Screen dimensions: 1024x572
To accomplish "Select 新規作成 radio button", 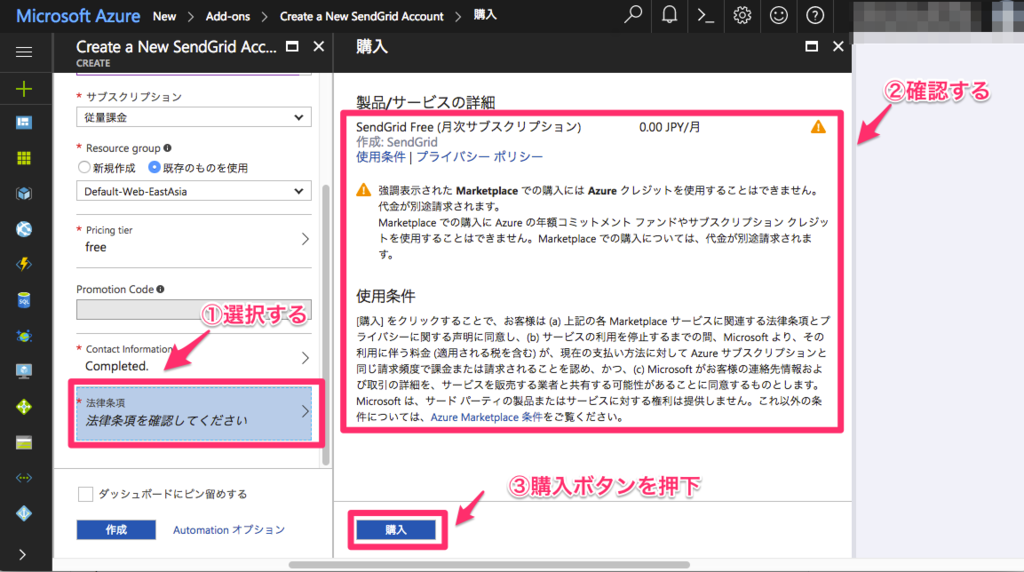I will click(84, 167).
